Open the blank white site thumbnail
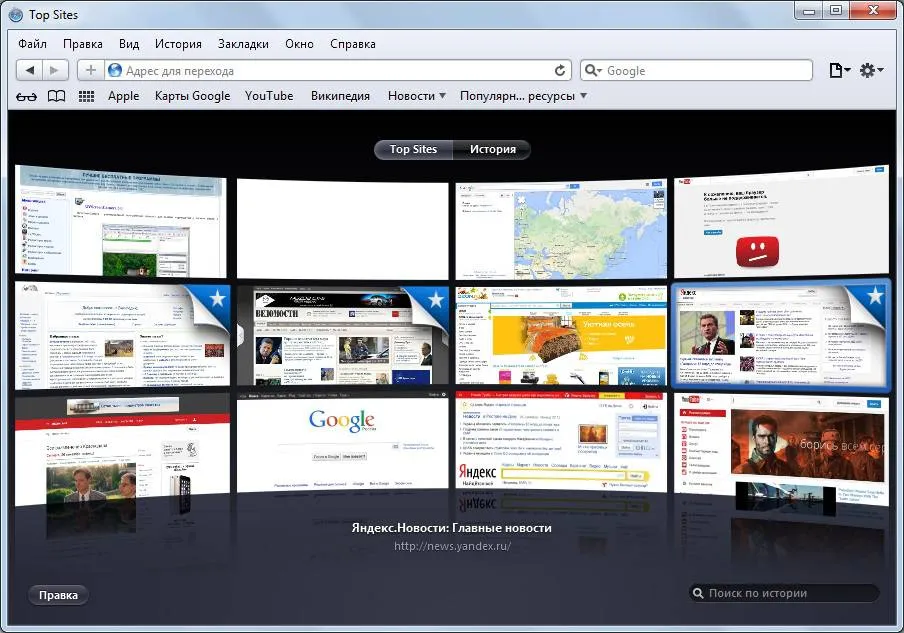This screenshot has height=633, width=904. click(x=342, y=229)
